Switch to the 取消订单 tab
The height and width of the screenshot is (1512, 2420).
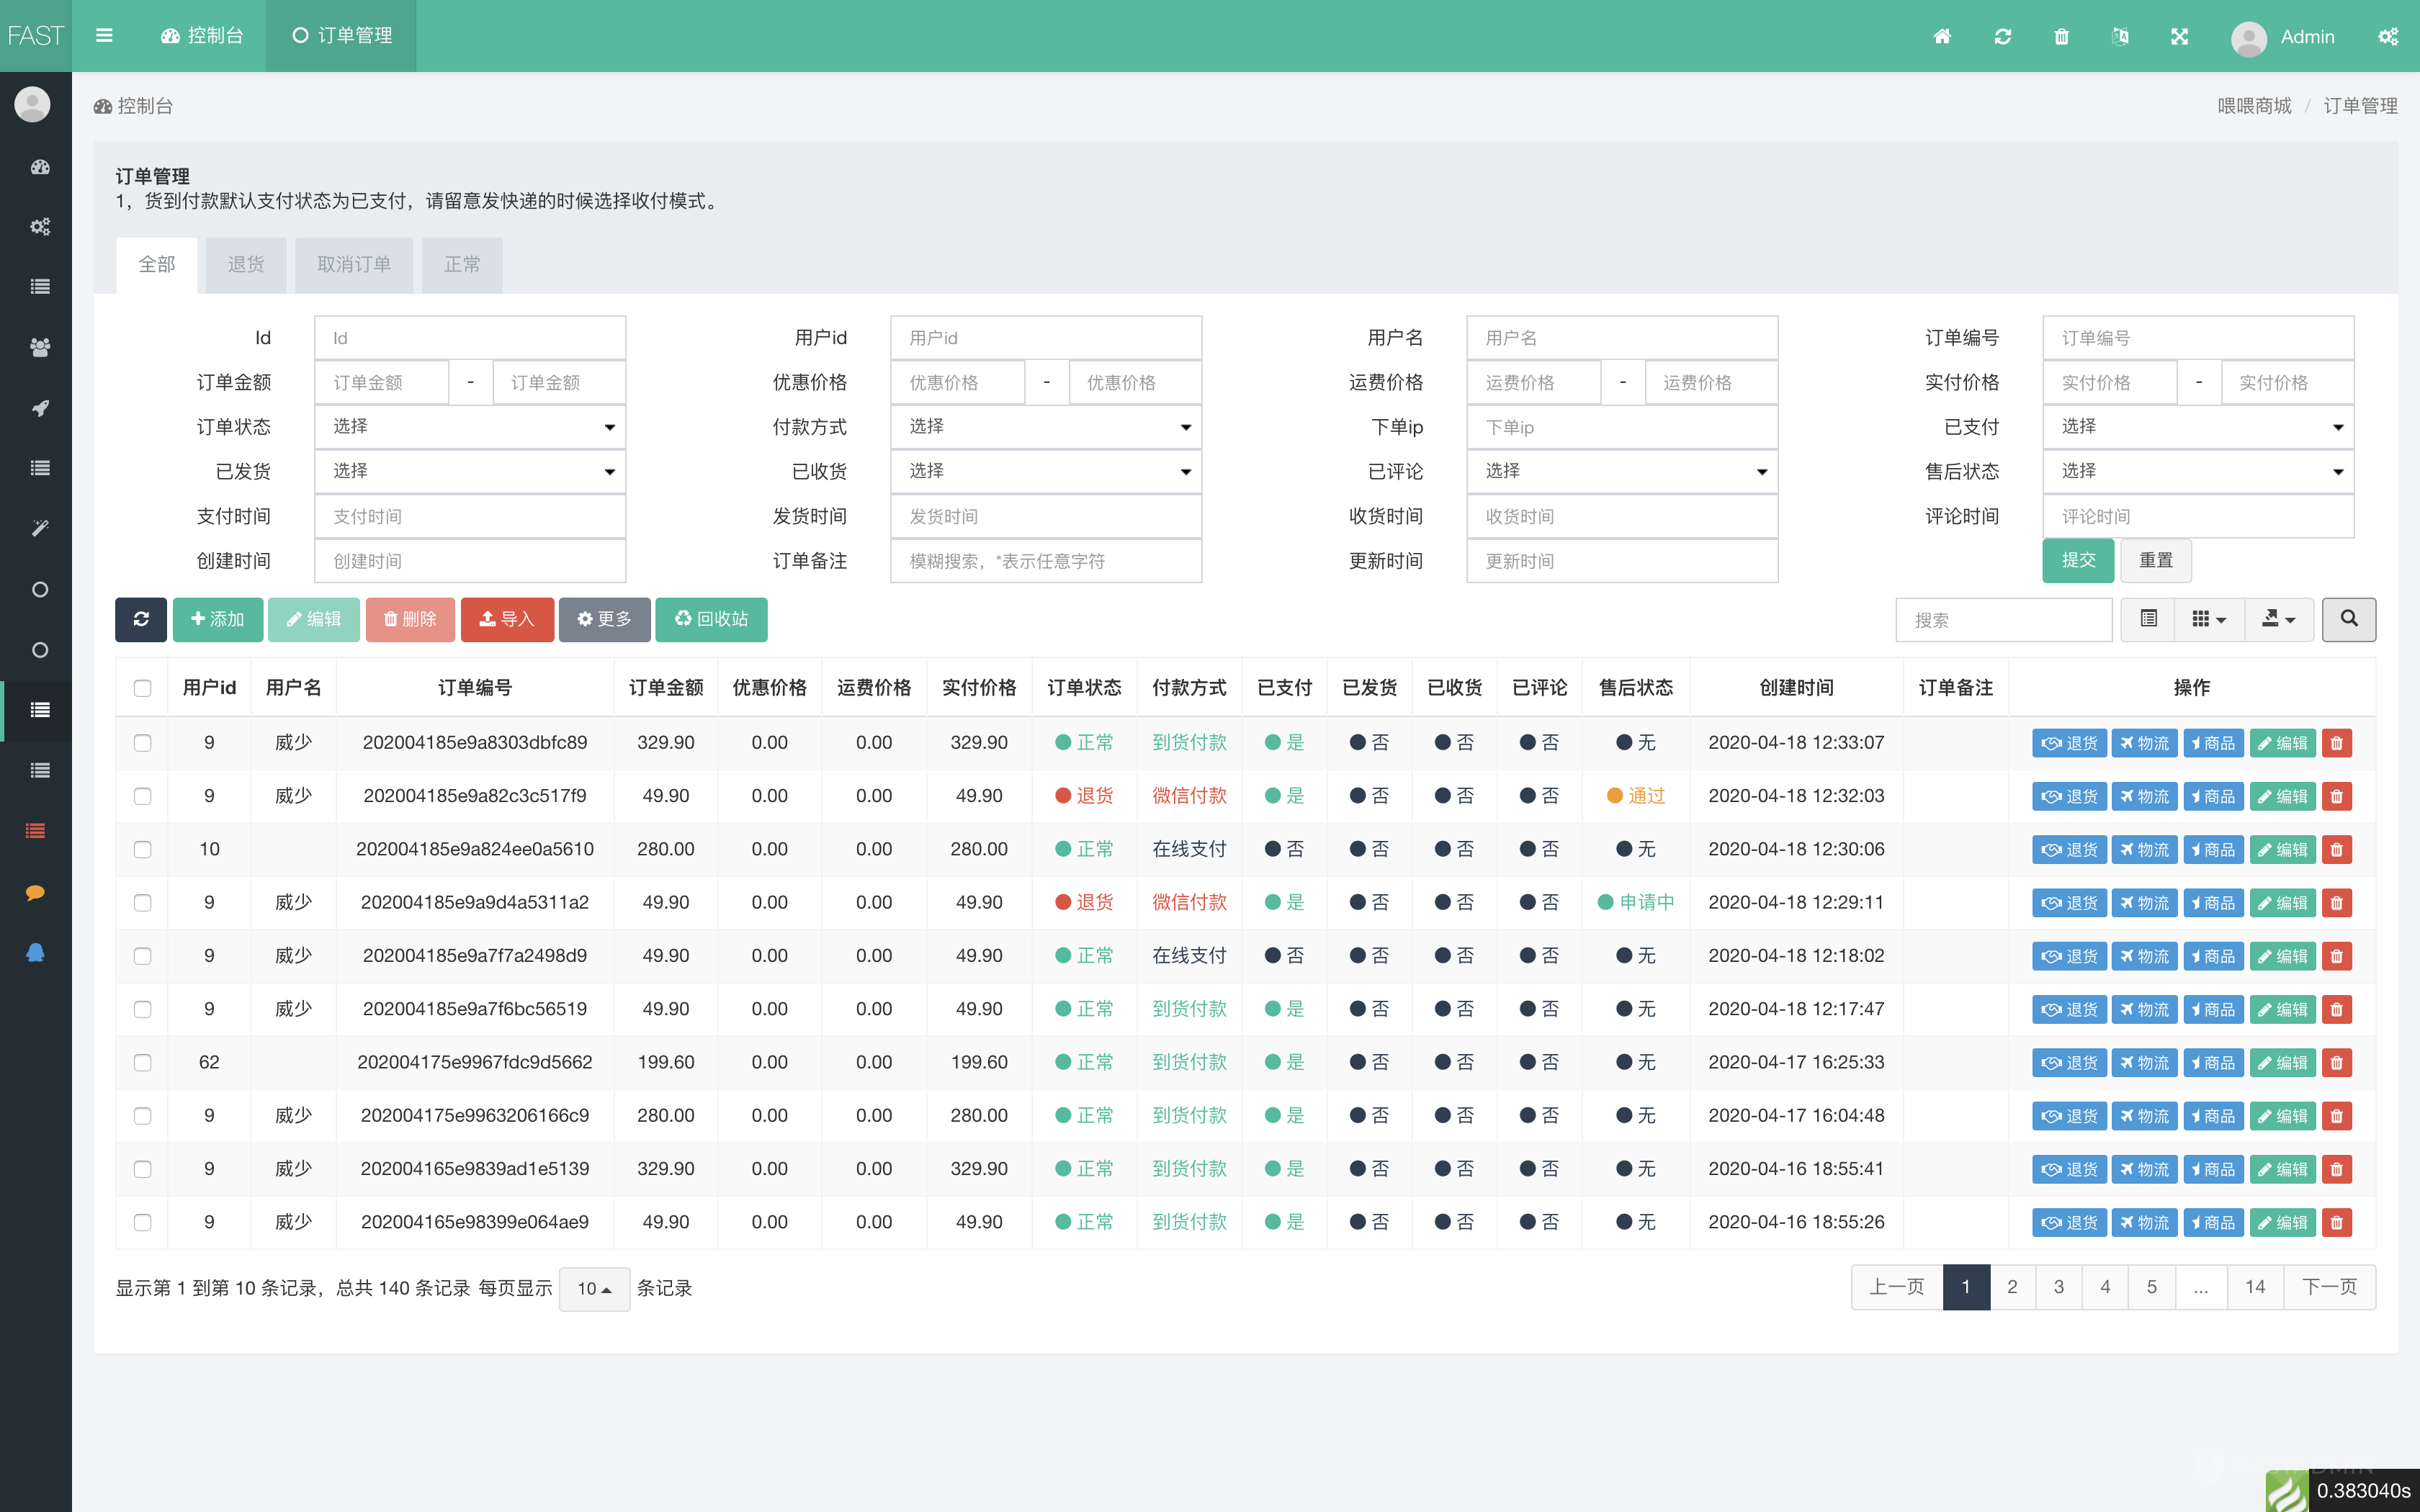[354, 264]
